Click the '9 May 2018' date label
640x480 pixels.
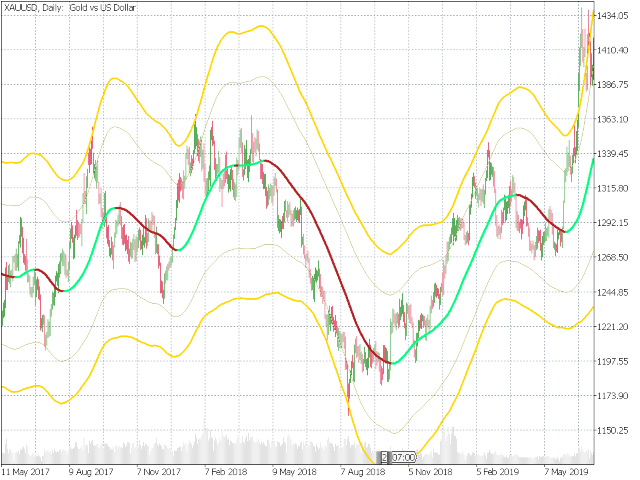(x=294, y=472)
